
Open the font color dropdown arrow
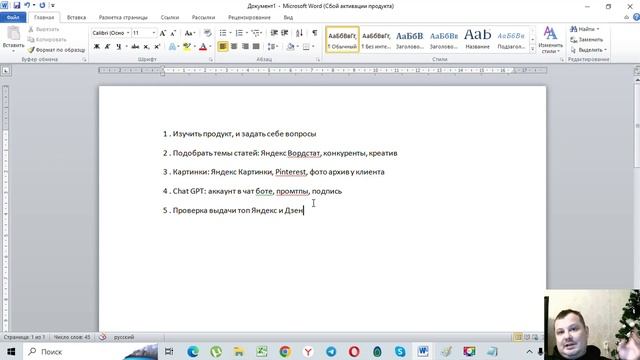(x=210, y=47)
